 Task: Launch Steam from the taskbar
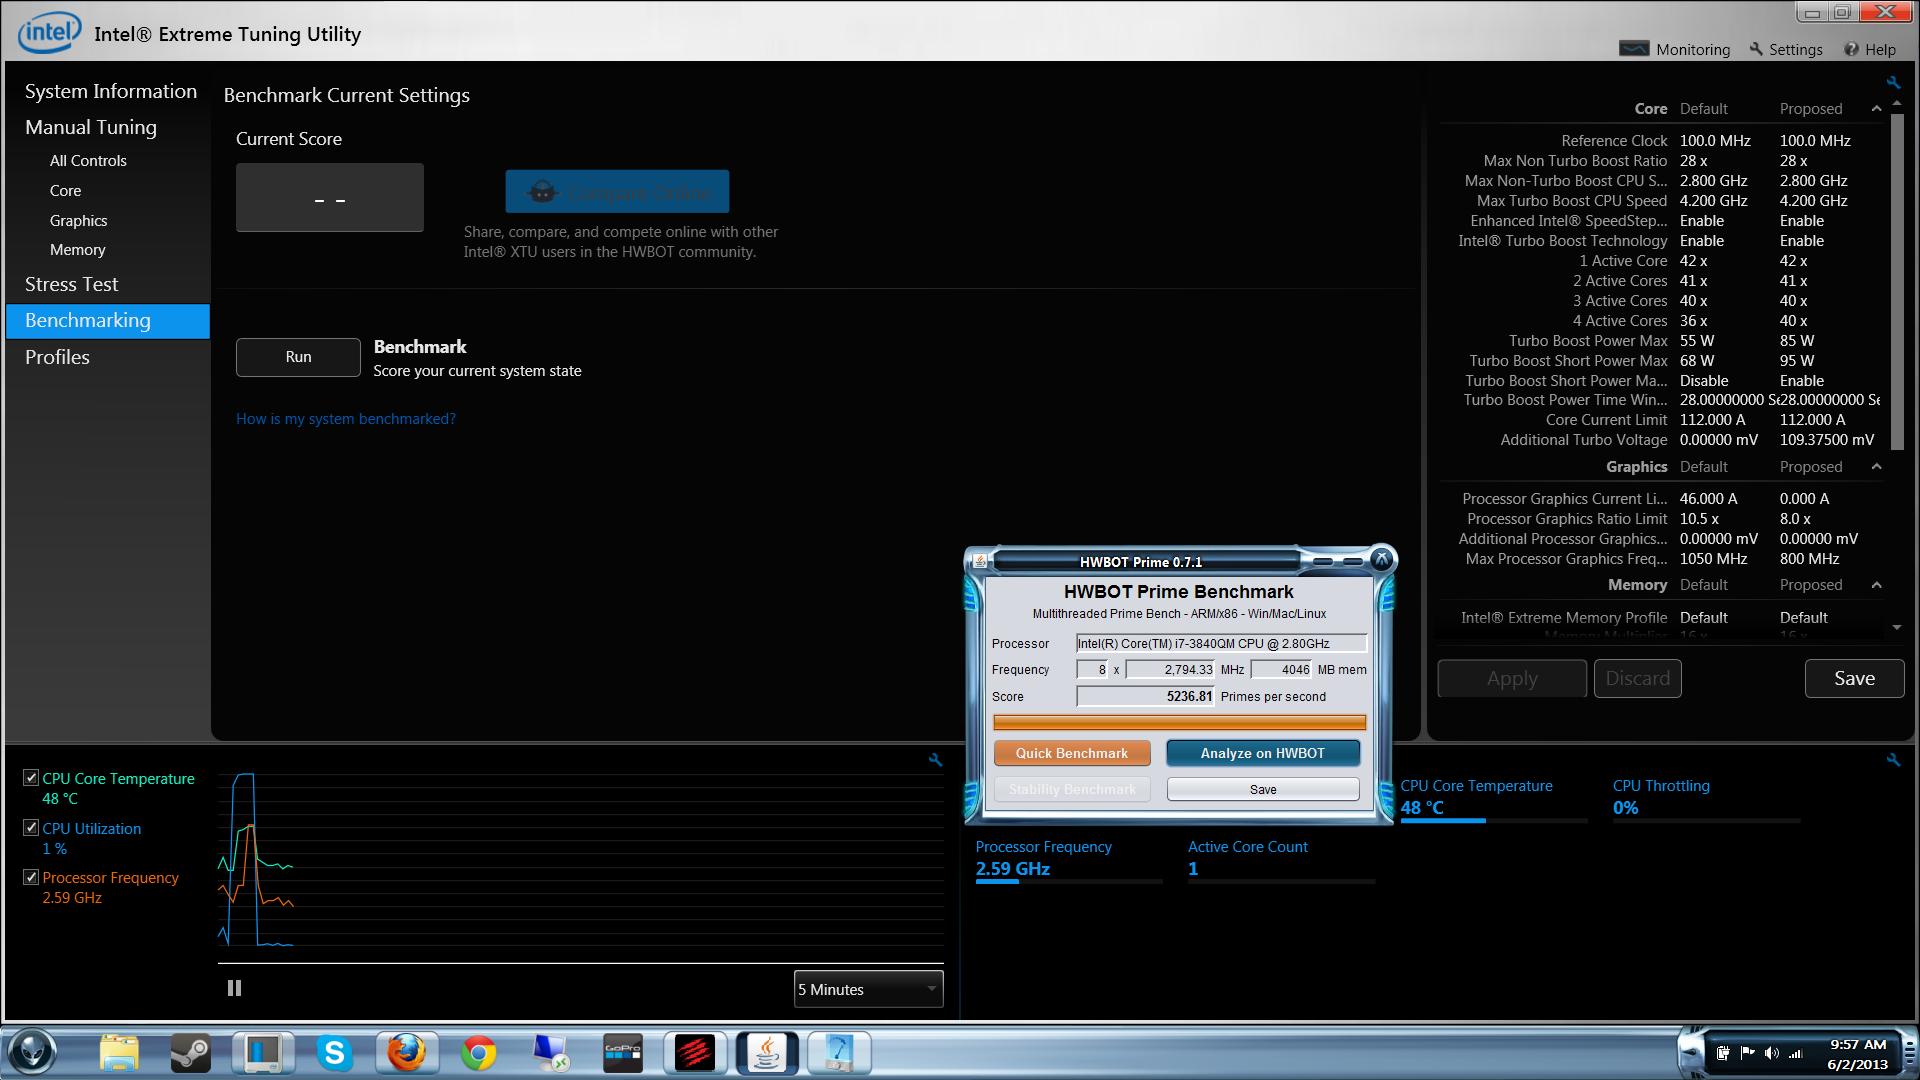click(190, 1053)
